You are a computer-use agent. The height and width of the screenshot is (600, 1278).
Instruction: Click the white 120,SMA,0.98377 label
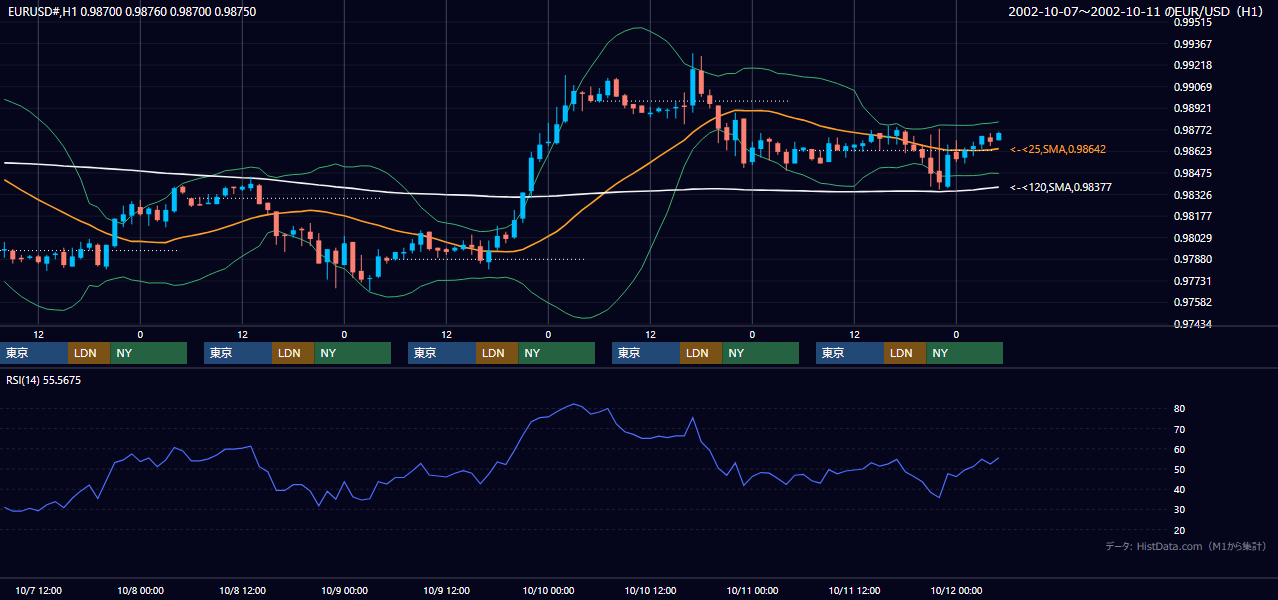(1060, 187)
